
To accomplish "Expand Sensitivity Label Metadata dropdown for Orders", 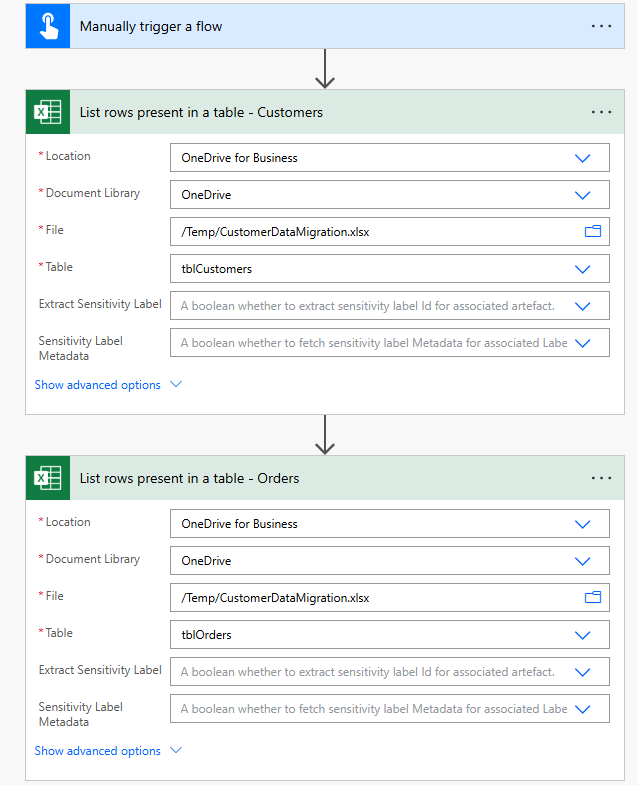I will tap(583, 709).
